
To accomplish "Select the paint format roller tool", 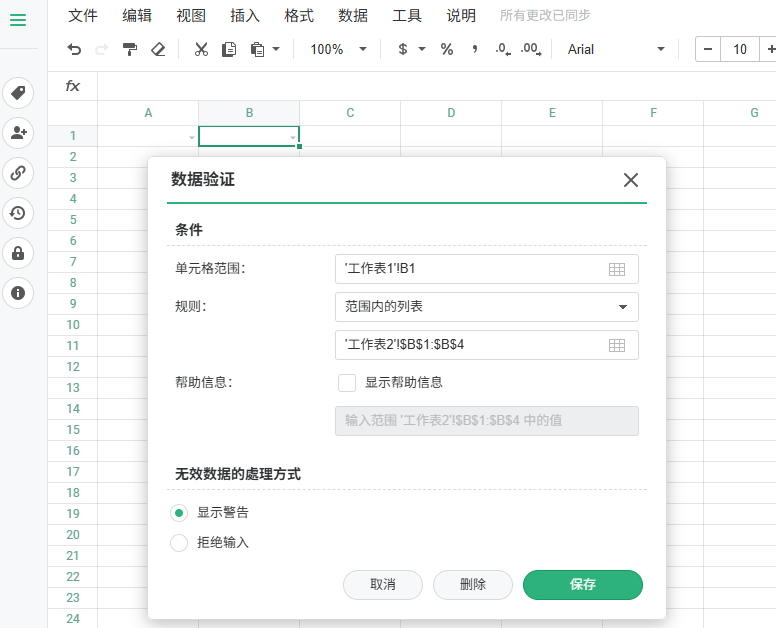I will pos(130,49).
